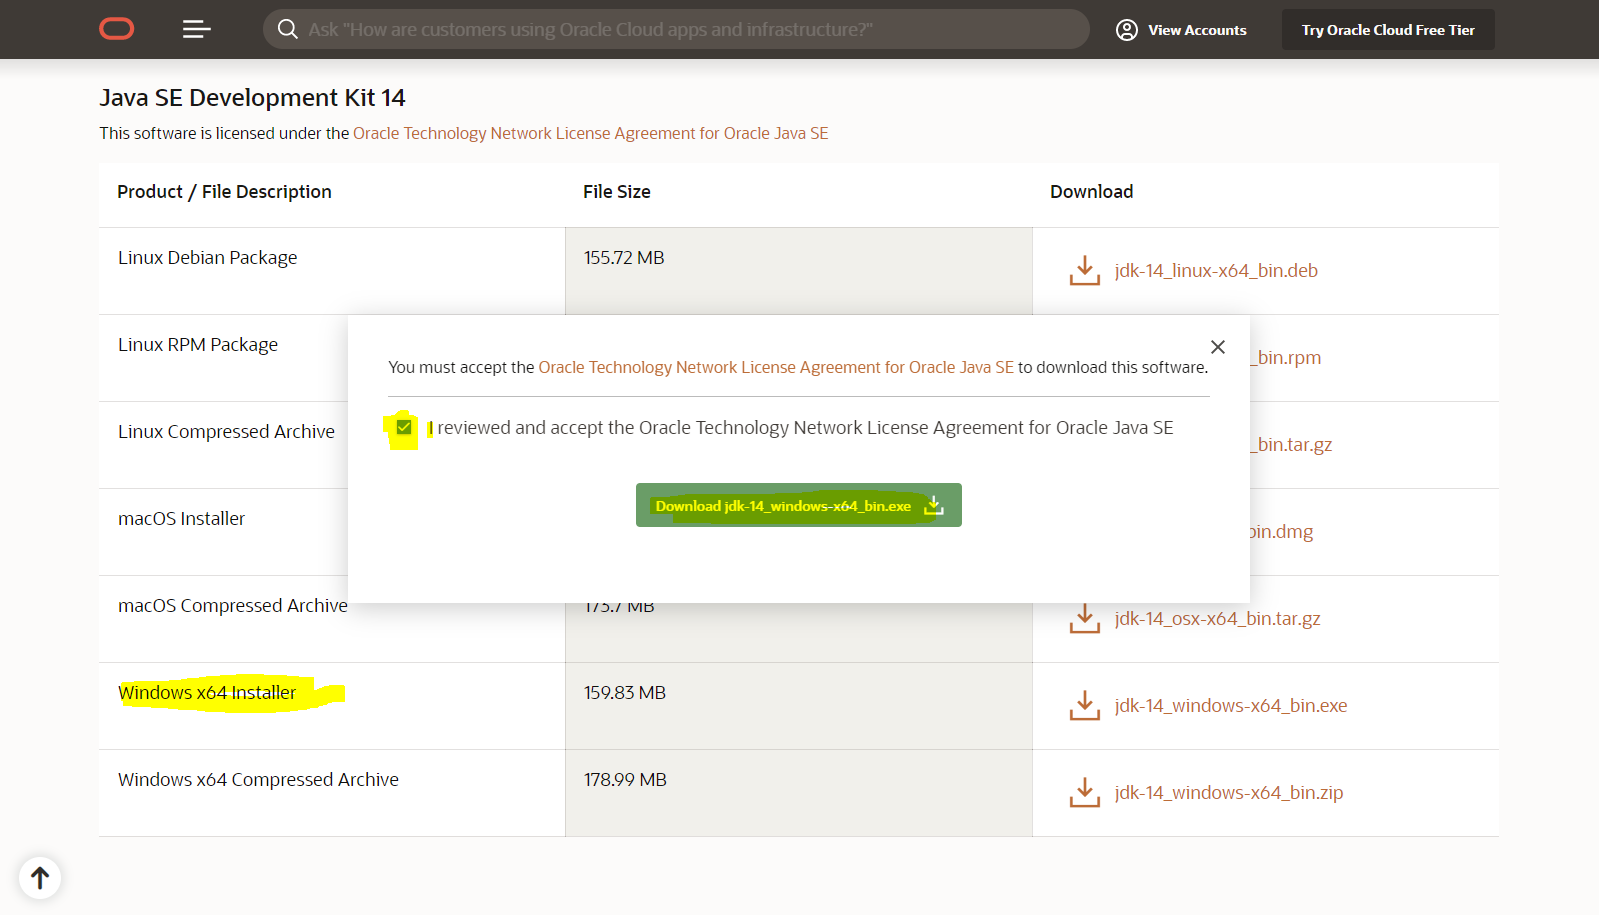1599x915 pixels.
Task: Click jdk-14_osx-x64_bin.tar.gz download link
Action: pyautogui.click(x=1217, y=618)
